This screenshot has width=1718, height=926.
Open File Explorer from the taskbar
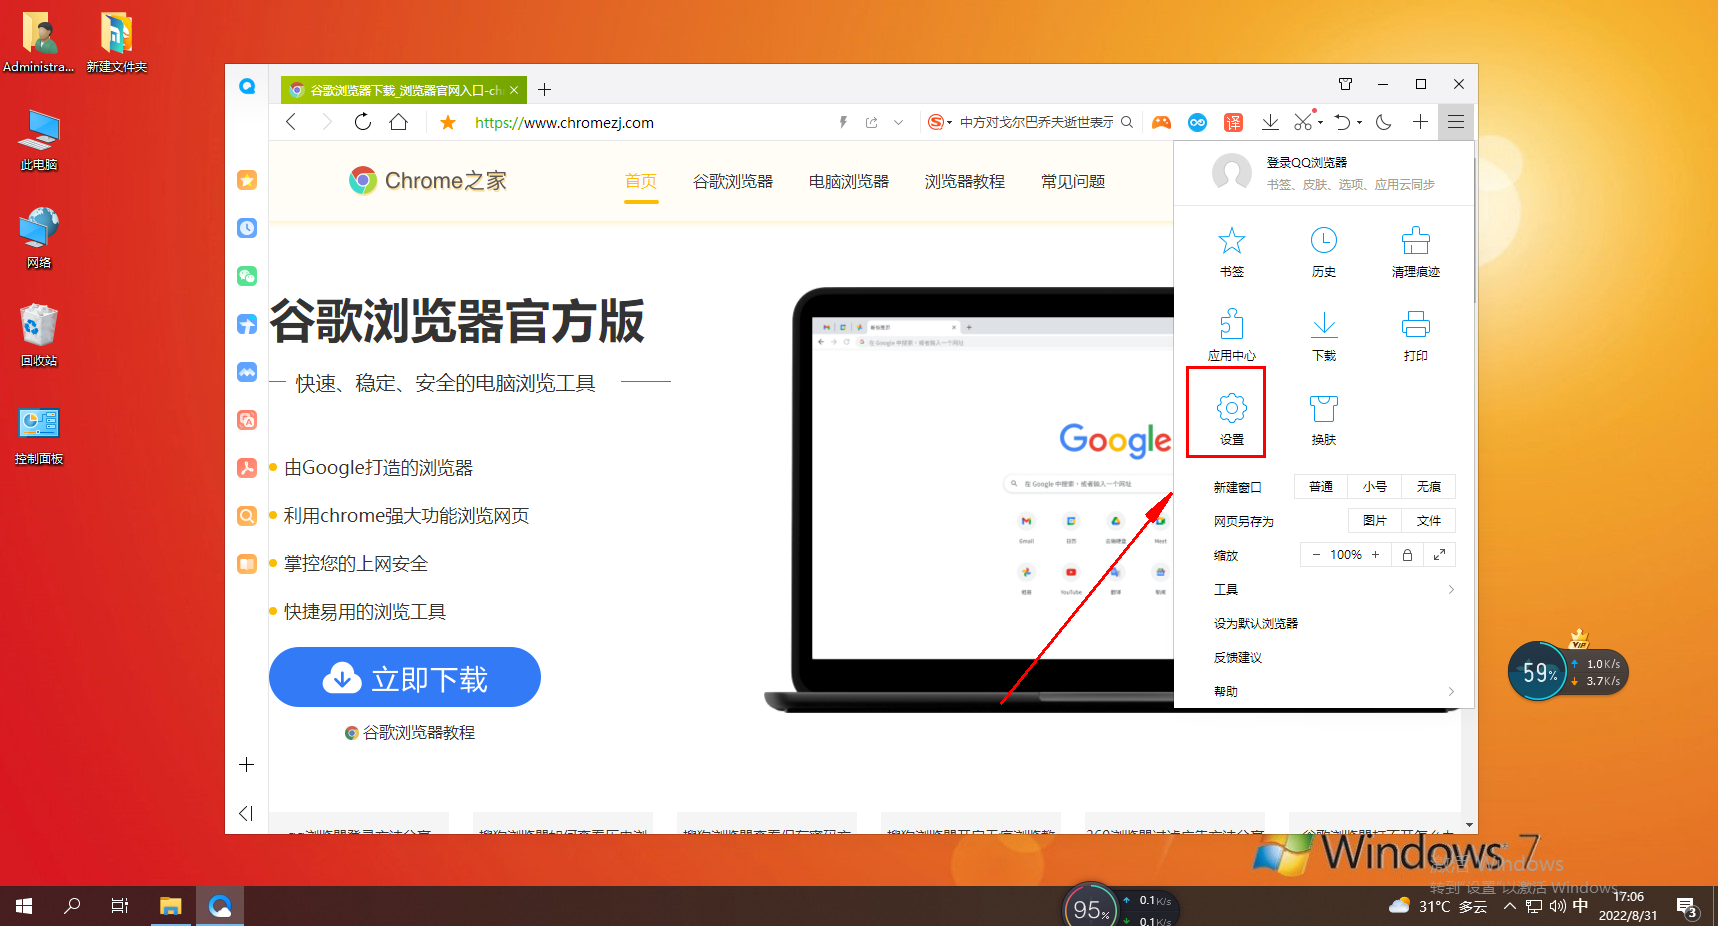coord(171,906)
